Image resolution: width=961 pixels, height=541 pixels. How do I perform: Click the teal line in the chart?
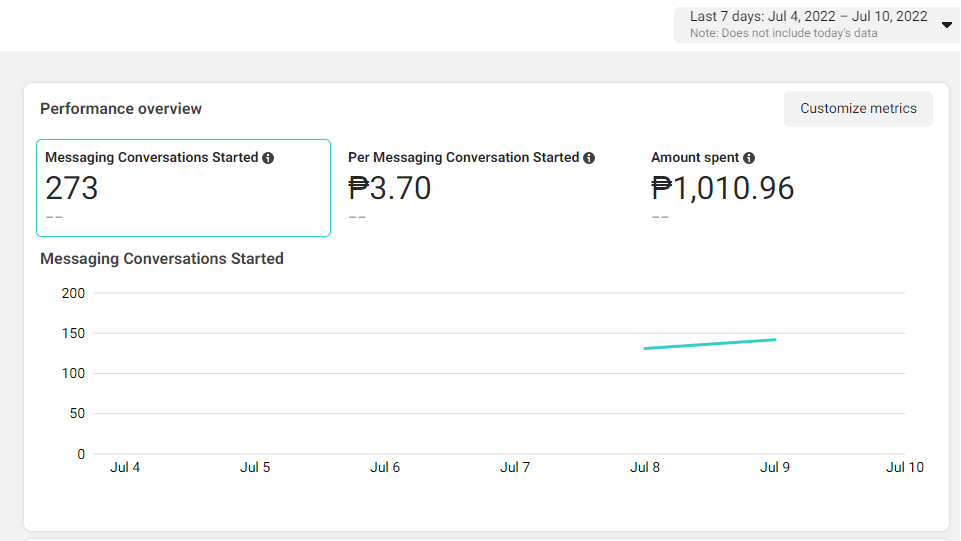[710, 344]
